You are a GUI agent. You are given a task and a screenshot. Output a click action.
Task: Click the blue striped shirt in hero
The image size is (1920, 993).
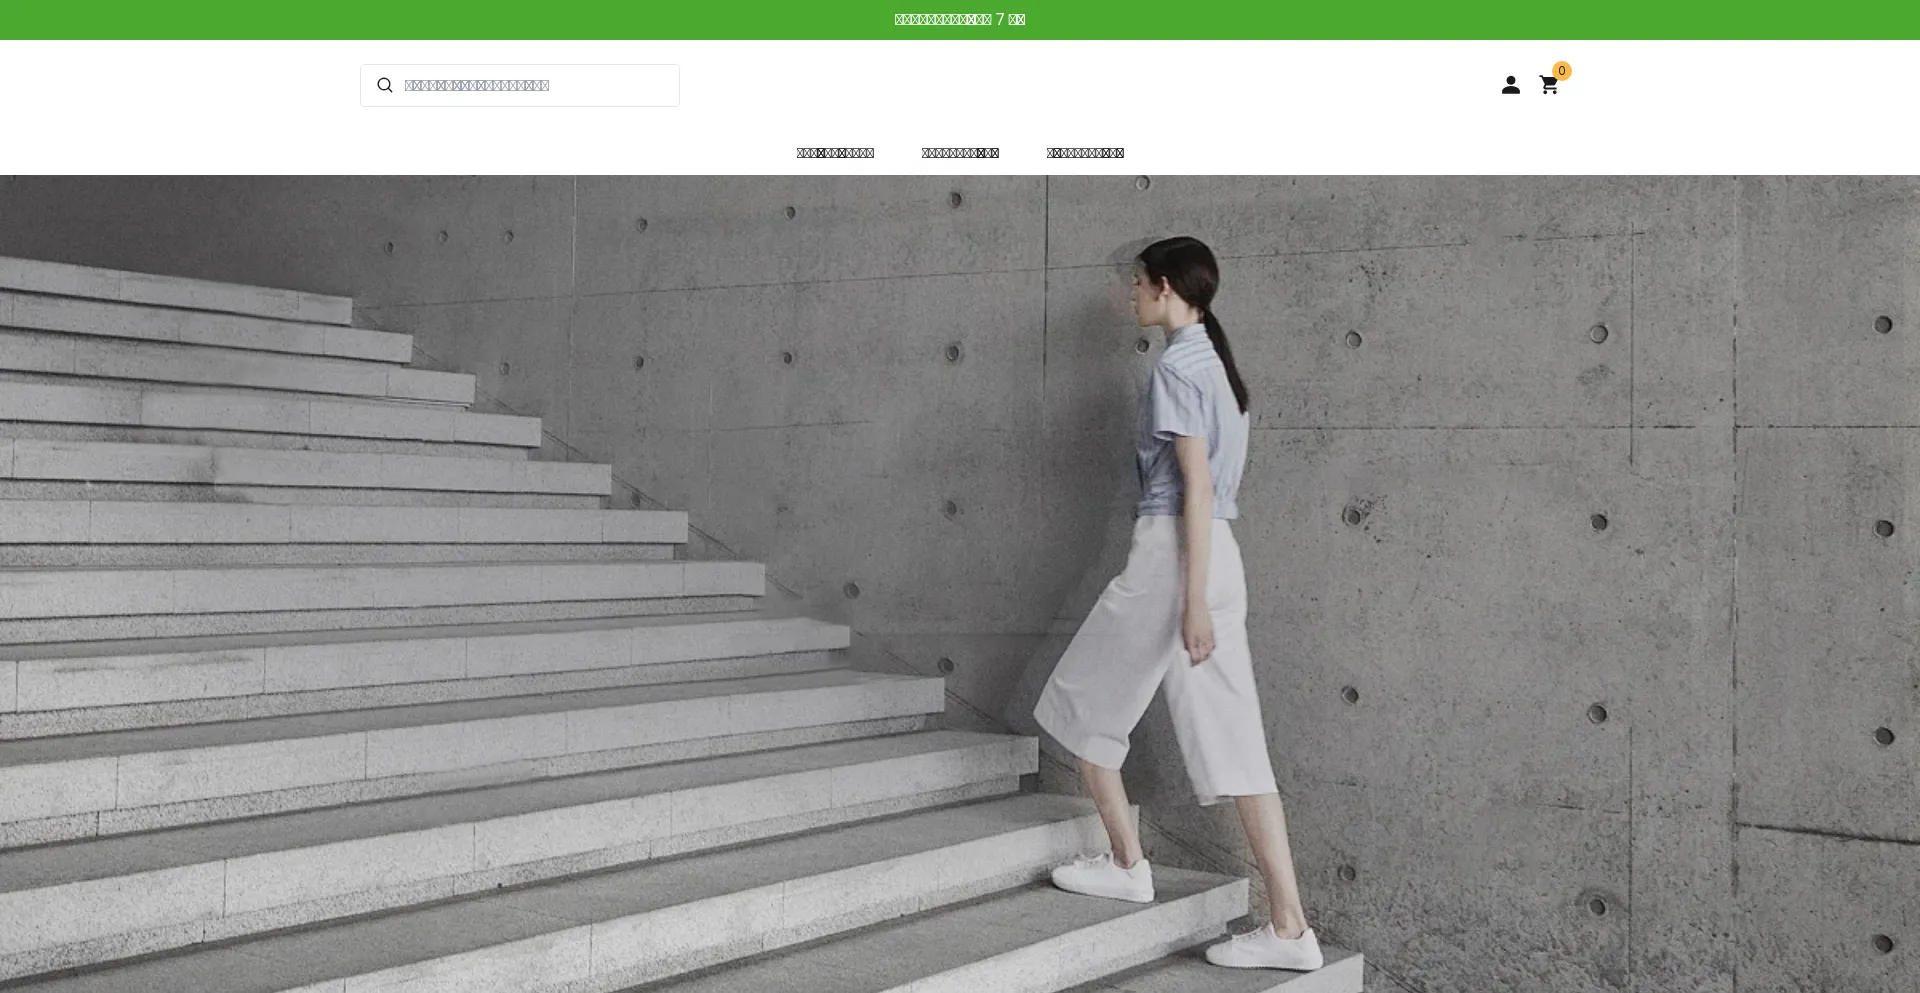(x=1195, y=430)
